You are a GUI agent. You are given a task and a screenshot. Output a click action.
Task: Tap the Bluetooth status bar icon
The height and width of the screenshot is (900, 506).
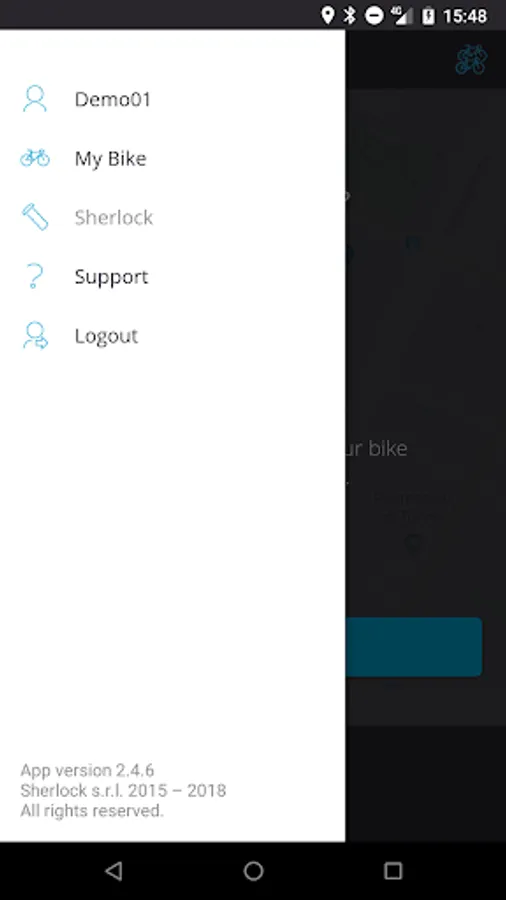349,15
